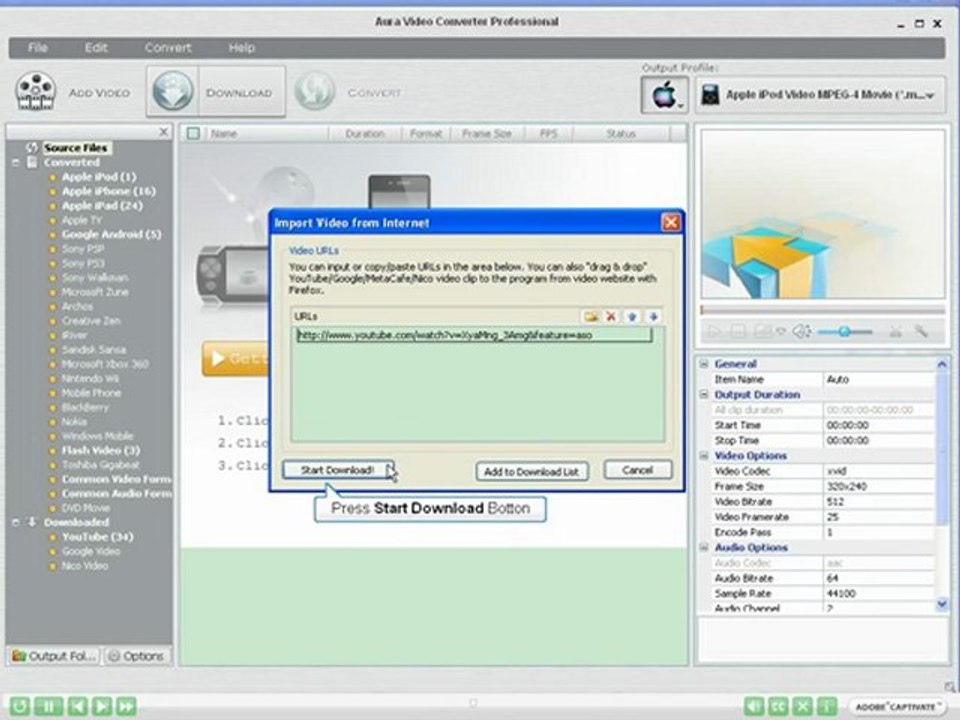Click scrollbar down arrow in properties panel
This screenshot has height=720, width=960.
tap(942, 604)
